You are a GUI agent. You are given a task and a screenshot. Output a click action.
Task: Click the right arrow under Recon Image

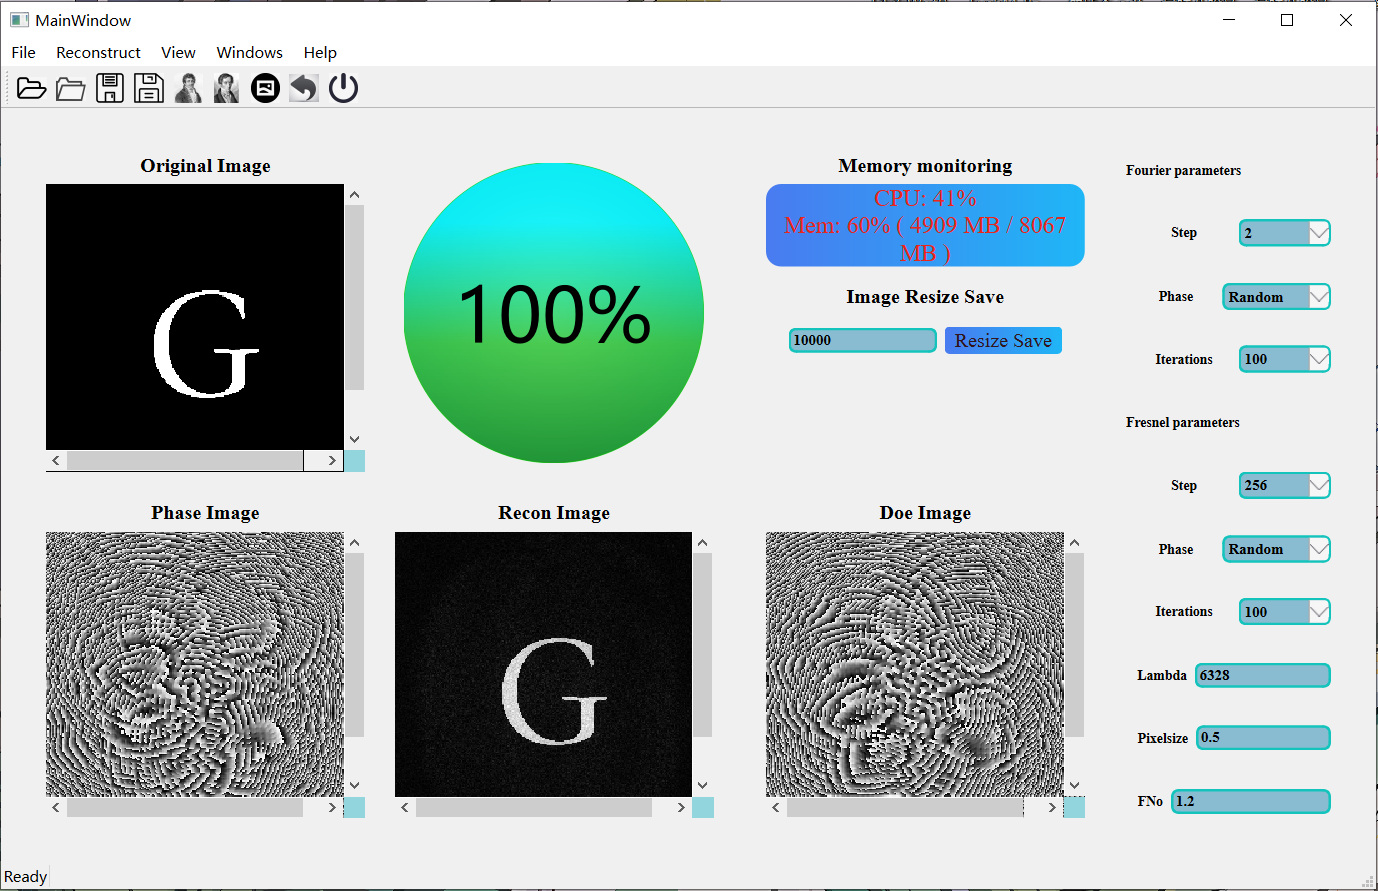pyautogui.click(x=682, y=807)
